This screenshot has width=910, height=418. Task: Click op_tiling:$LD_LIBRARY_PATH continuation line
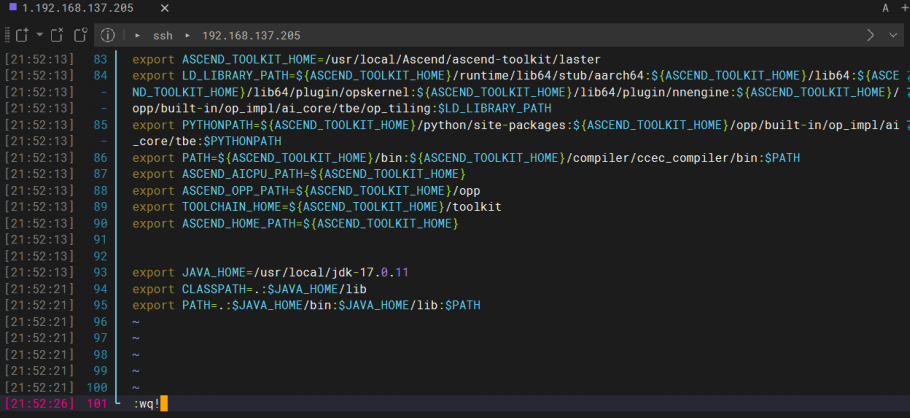tap(342, 109)
